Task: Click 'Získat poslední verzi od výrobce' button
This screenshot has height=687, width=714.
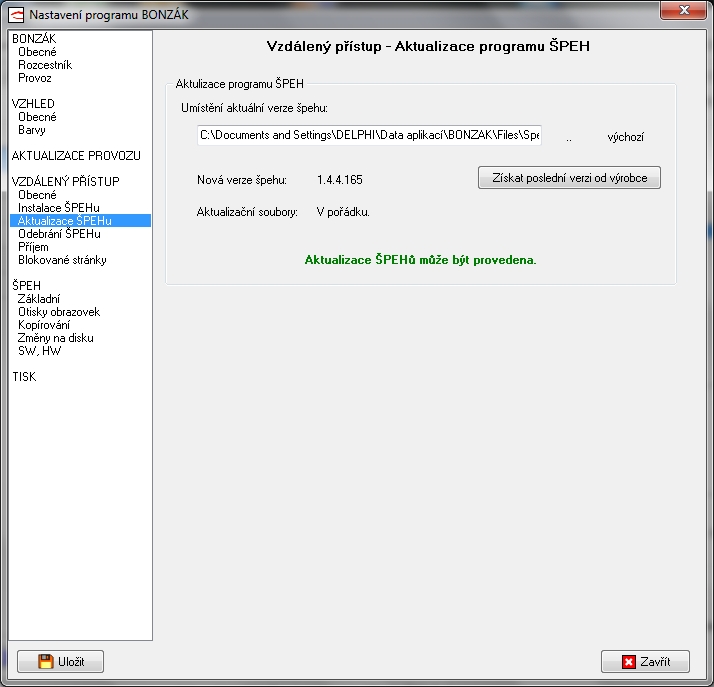Action: tap(569, 178)
